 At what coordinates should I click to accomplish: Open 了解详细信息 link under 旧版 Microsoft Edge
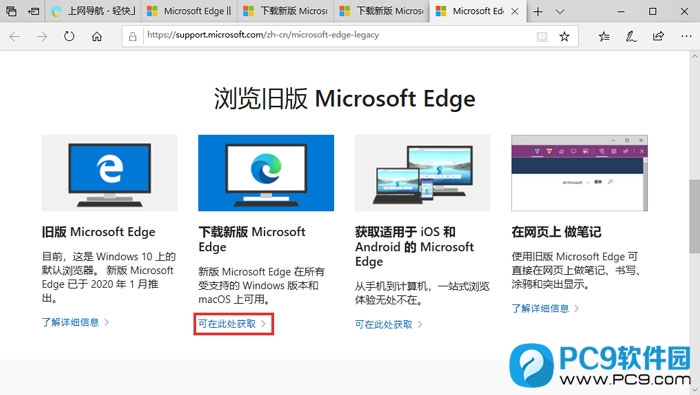pyautogui.click(x=75, y=322)
